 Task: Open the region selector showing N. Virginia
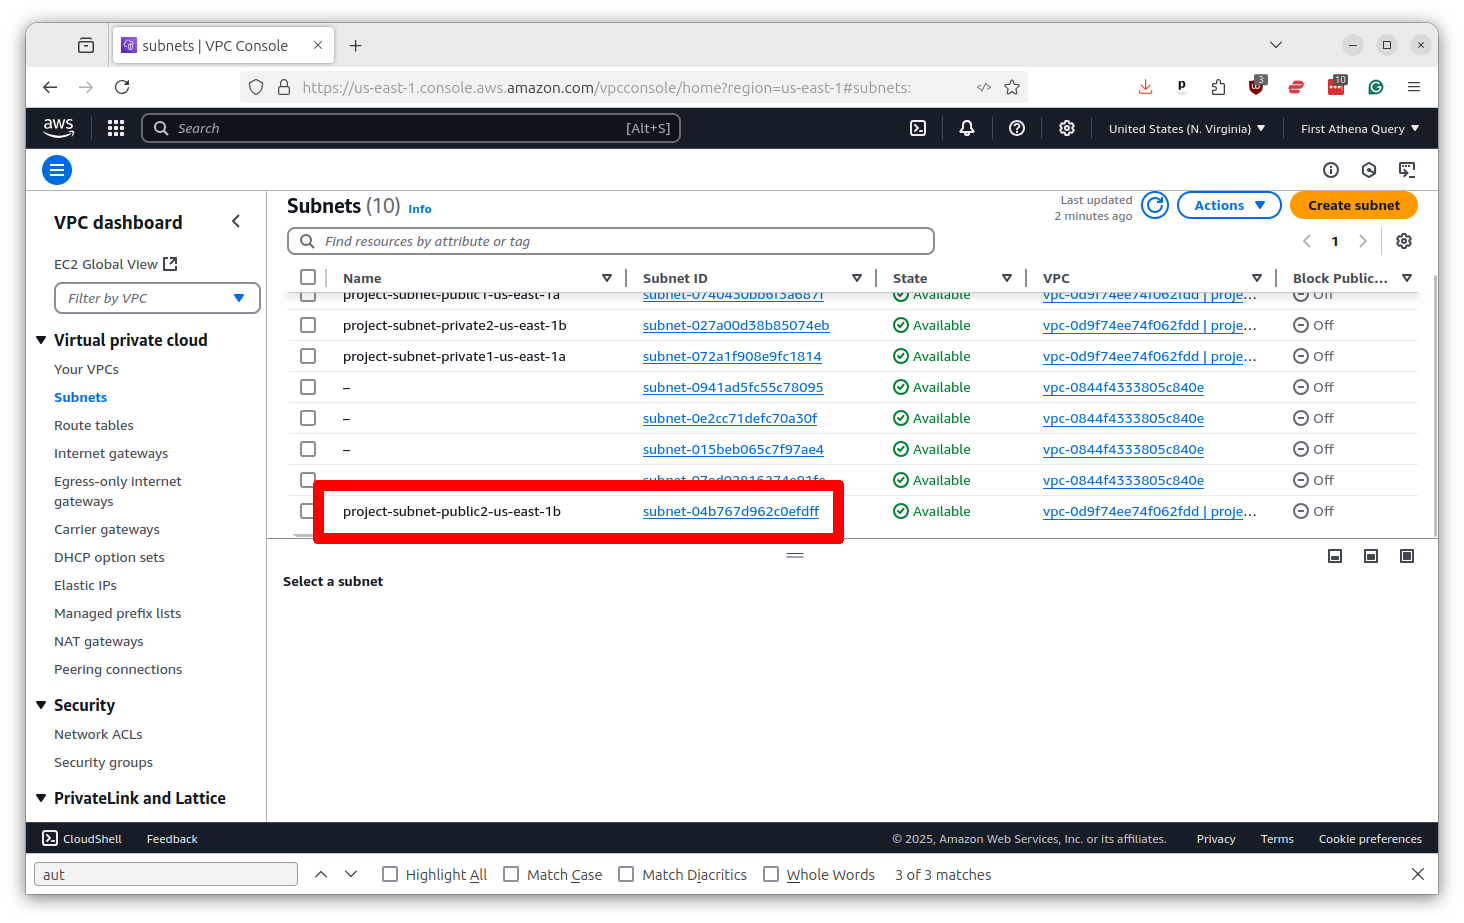click(1186, 128)
